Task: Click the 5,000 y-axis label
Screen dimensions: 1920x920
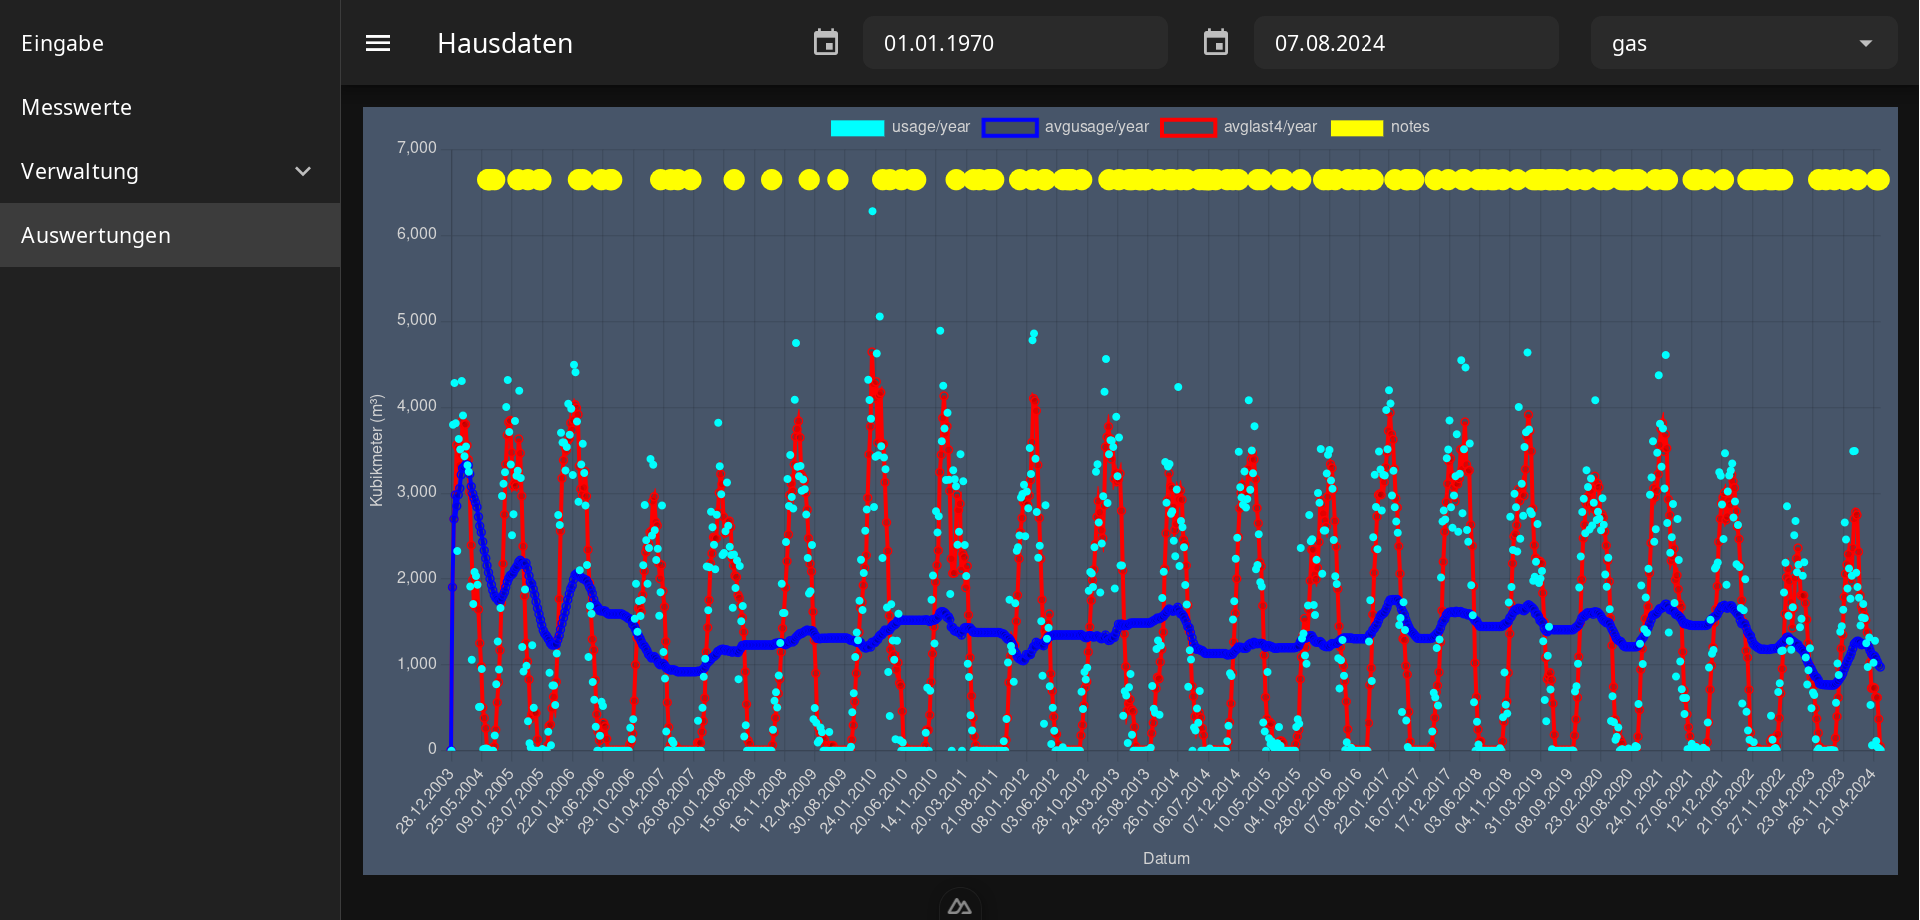Action: [417, 320]
